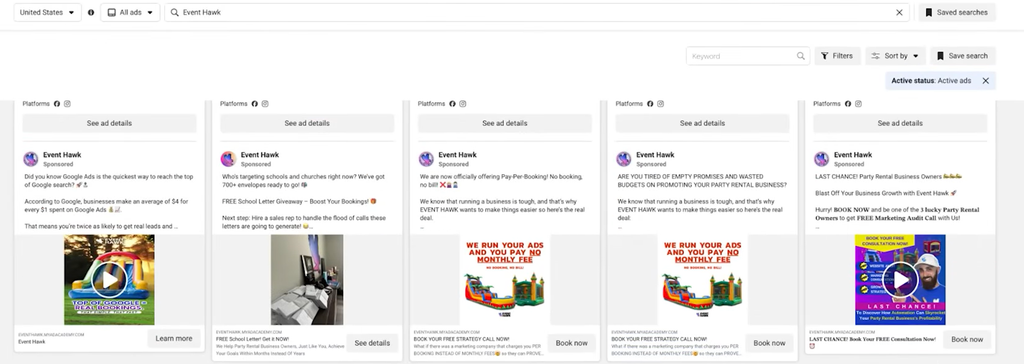See ad details for the School Letter ad

pyautogui.click(x=307, y=123)
